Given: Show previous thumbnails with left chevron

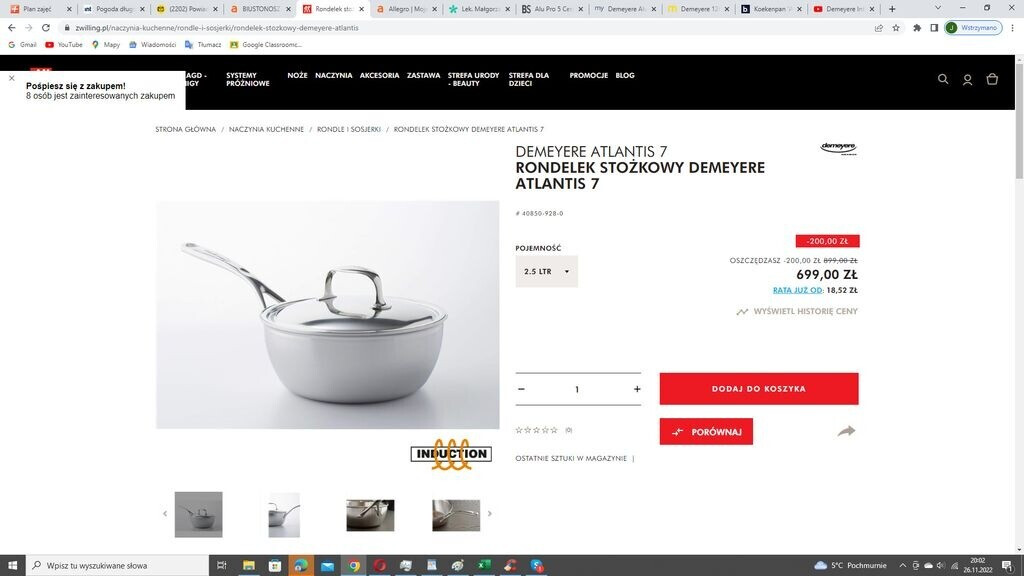Looking at the screenshot, I should [165, 514].
